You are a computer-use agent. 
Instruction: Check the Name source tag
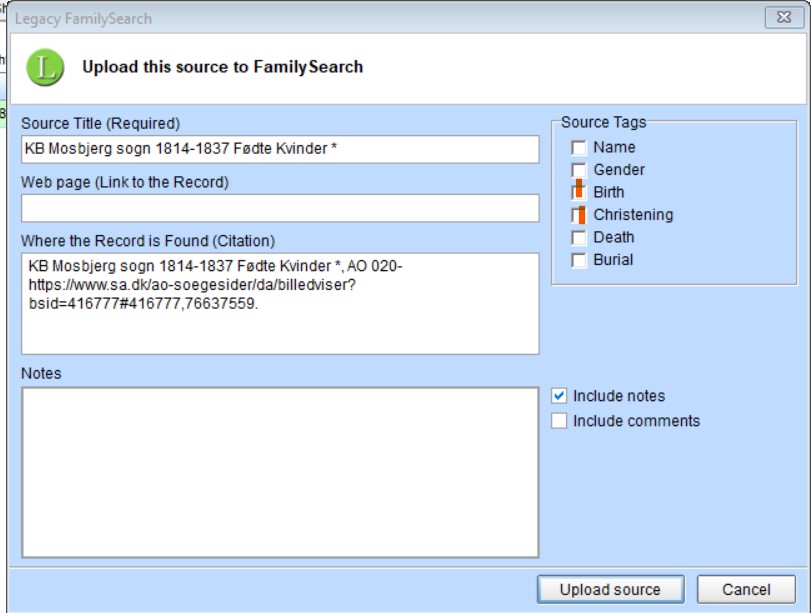click(579, 148)
